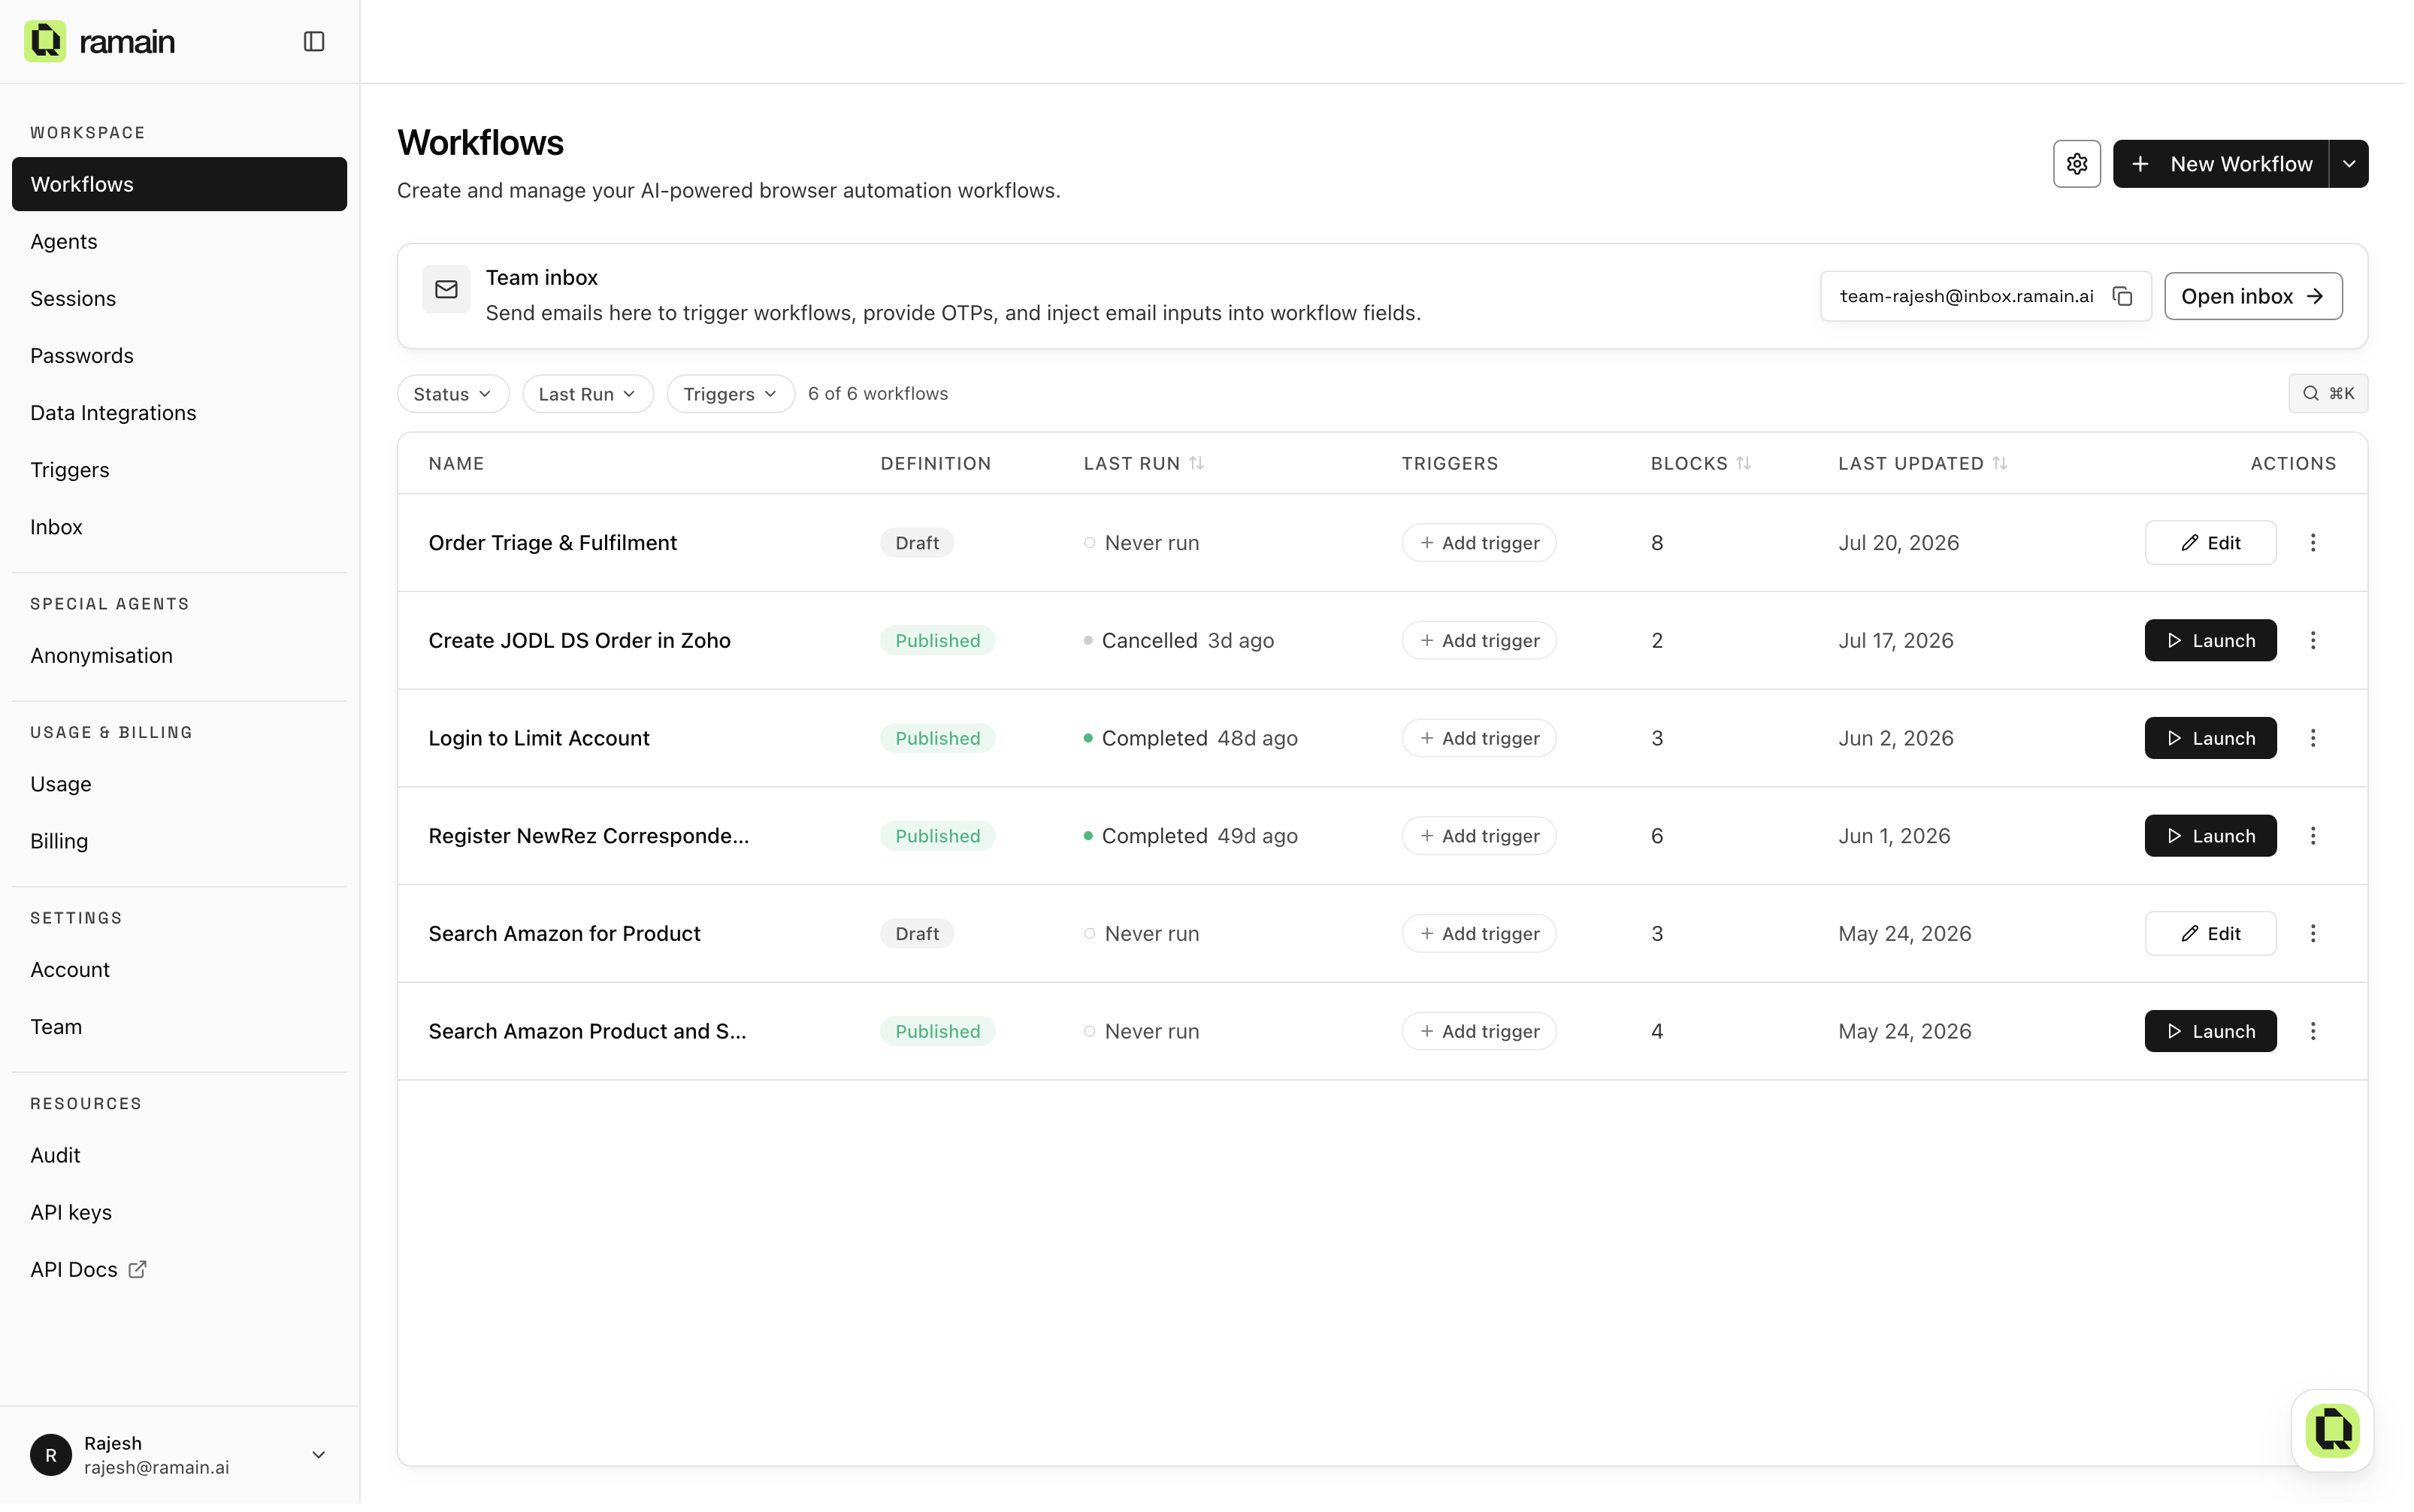Image resolution: width=2414 pixels, height=1512 pixels.
Task: Open workflow settings gear icon
Action: (x=2077, y=164)
